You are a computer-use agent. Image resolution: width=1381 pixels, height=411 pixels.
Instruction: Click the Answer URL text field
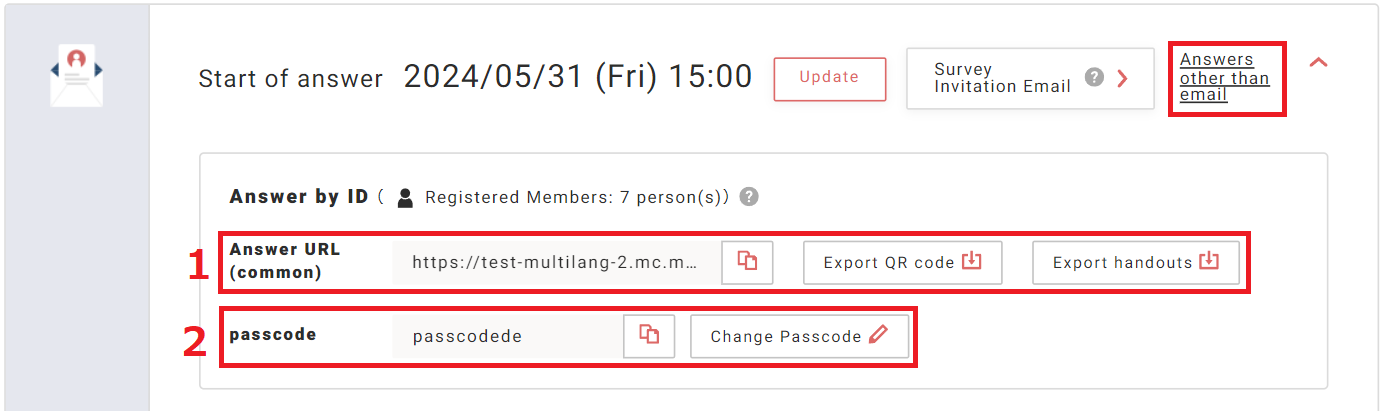coord(555,263)
